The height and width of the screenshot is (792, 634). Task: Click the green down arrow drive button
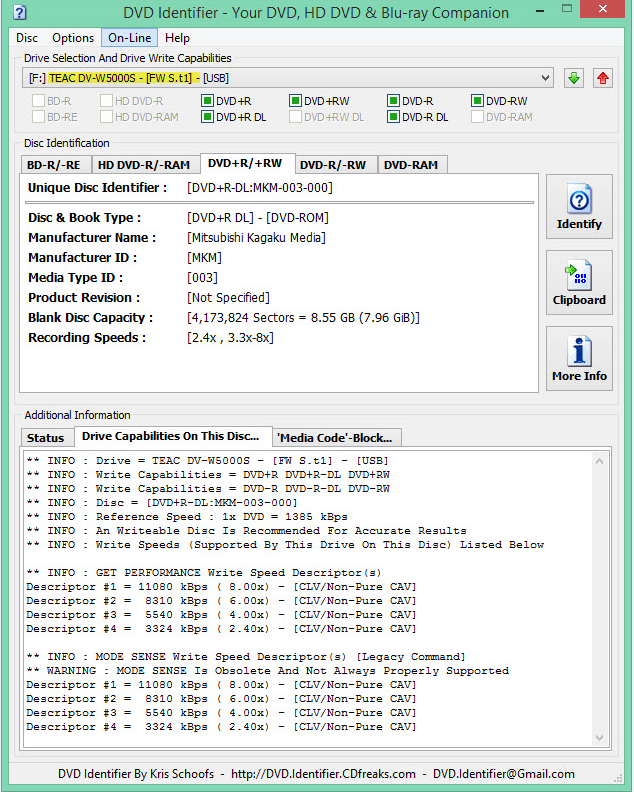pos(574,78)
